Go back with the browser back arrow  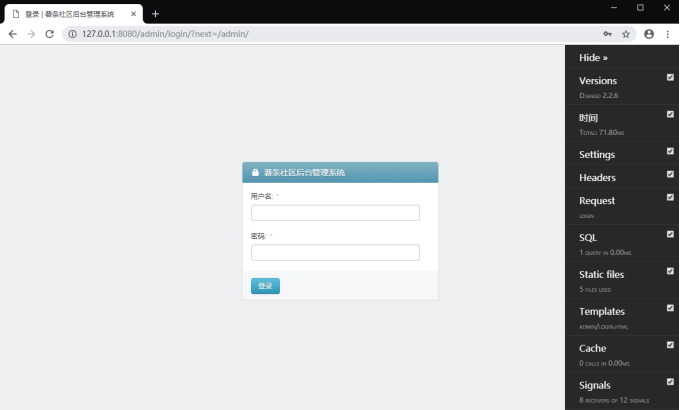tap(13, 34)
